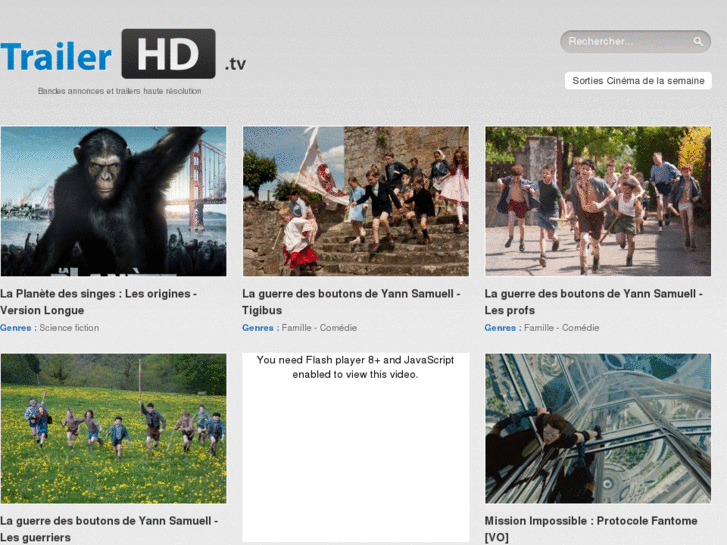This screenshot has height=545, width=727.
Task: Open the Les profs trailer thumbnail
Action: pos(598,201)
